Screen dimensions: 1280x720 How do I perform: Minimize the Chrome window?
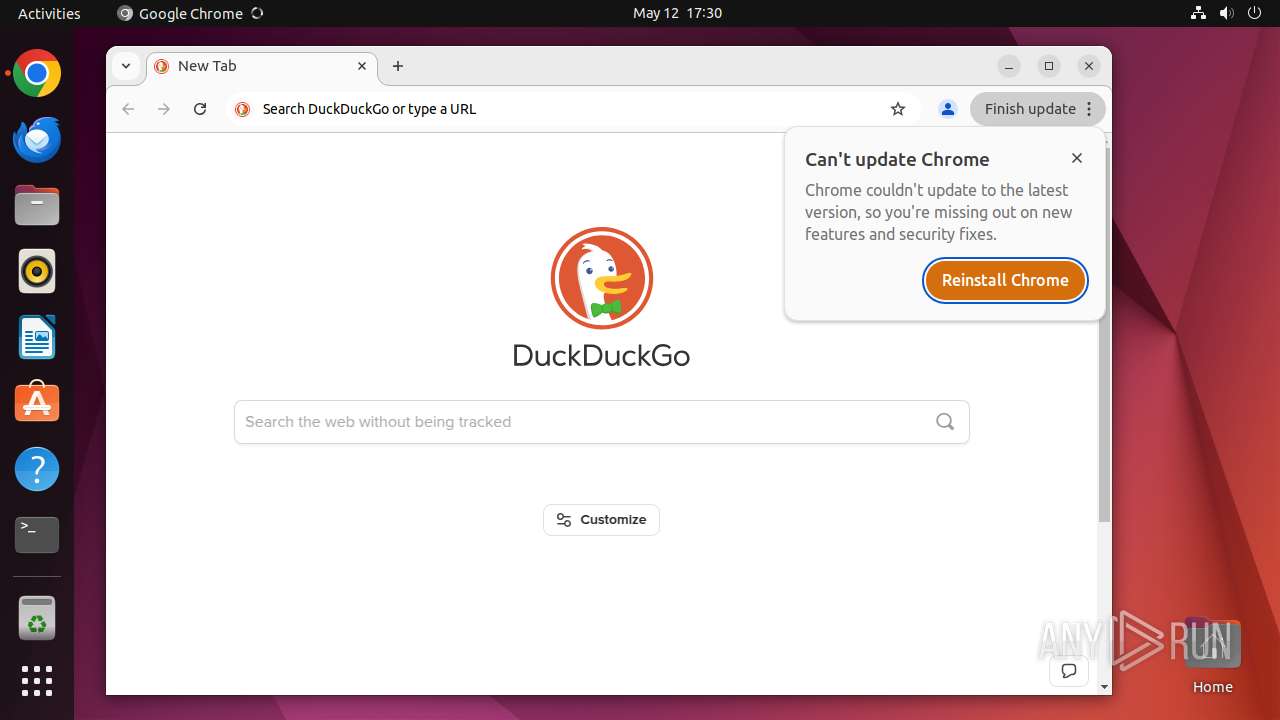click(x=1009, y=66)
